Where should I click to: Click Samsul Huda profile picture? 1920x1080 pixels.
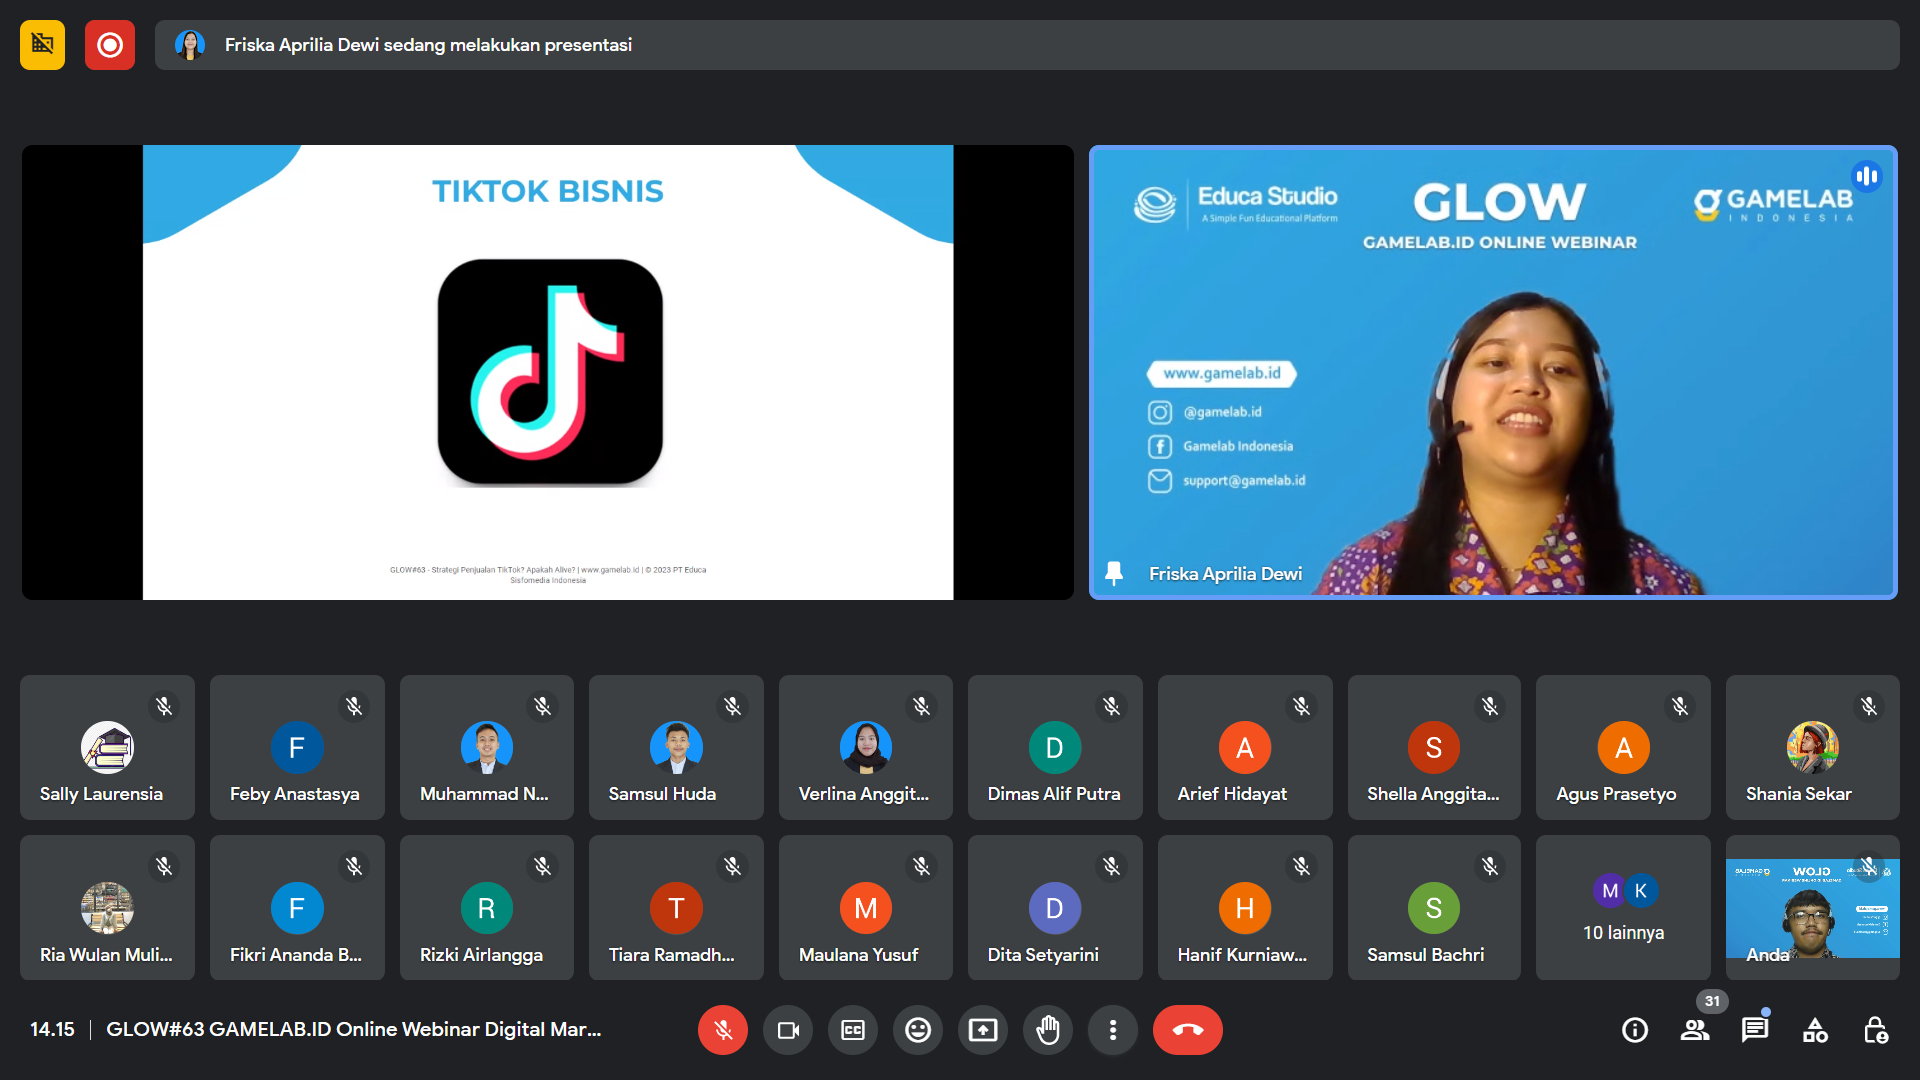(676, 747)
